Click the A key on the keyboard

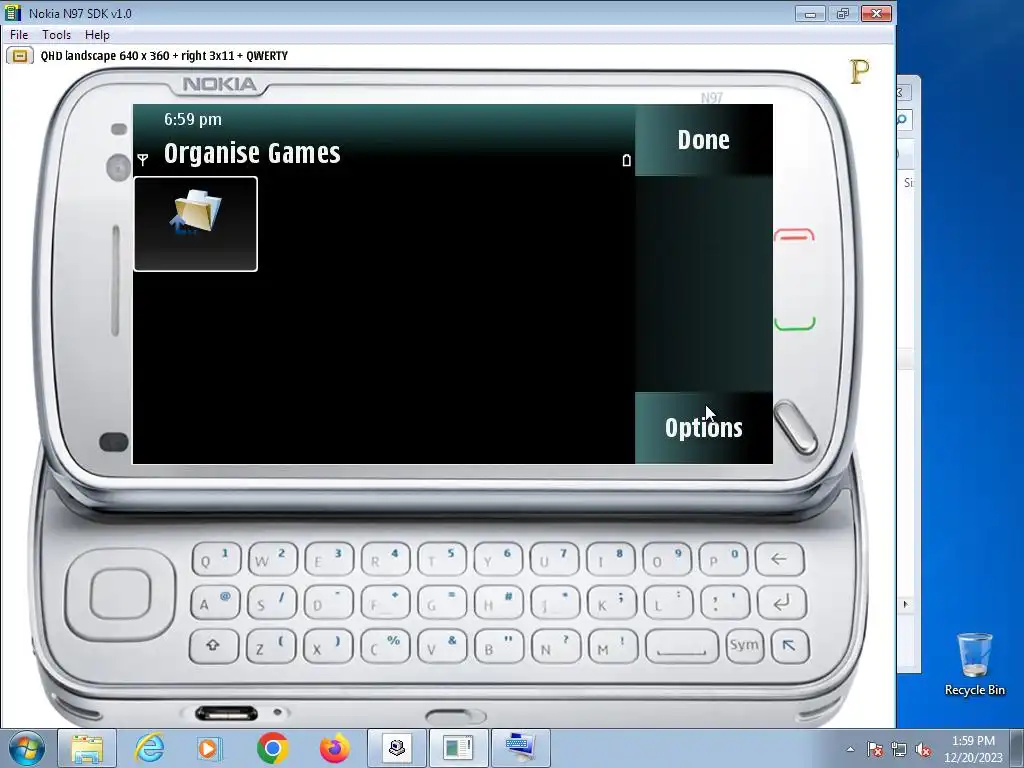pyautogui.click(x=215, y=602)
